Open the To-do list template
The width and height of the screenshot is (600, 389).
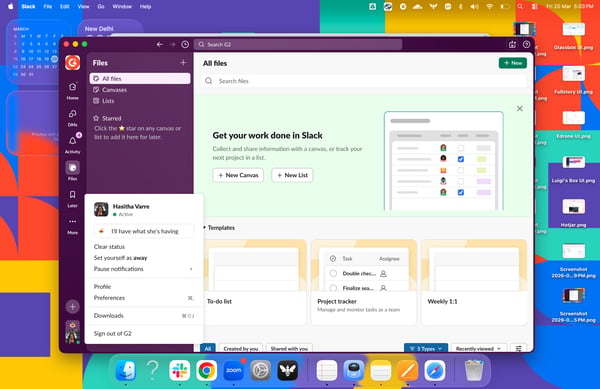(255, 282)
